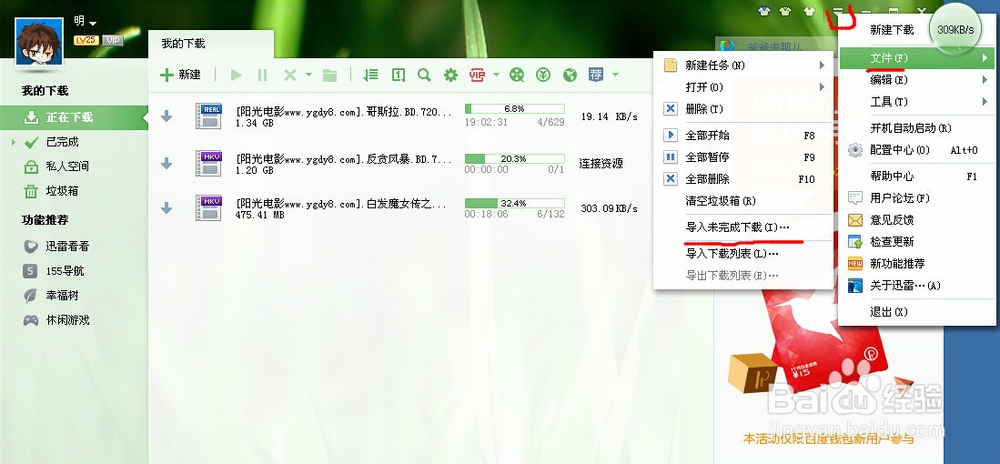Click the 新建 plus toolbar button

180,75
